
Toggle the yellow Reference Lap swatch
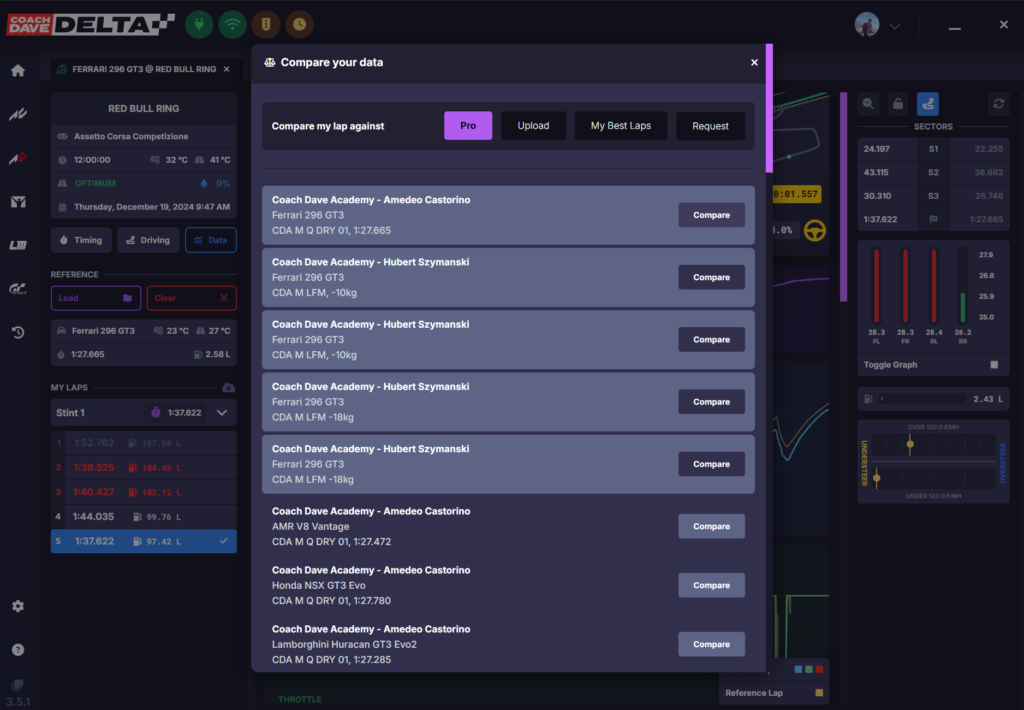(x=819, y=693)
